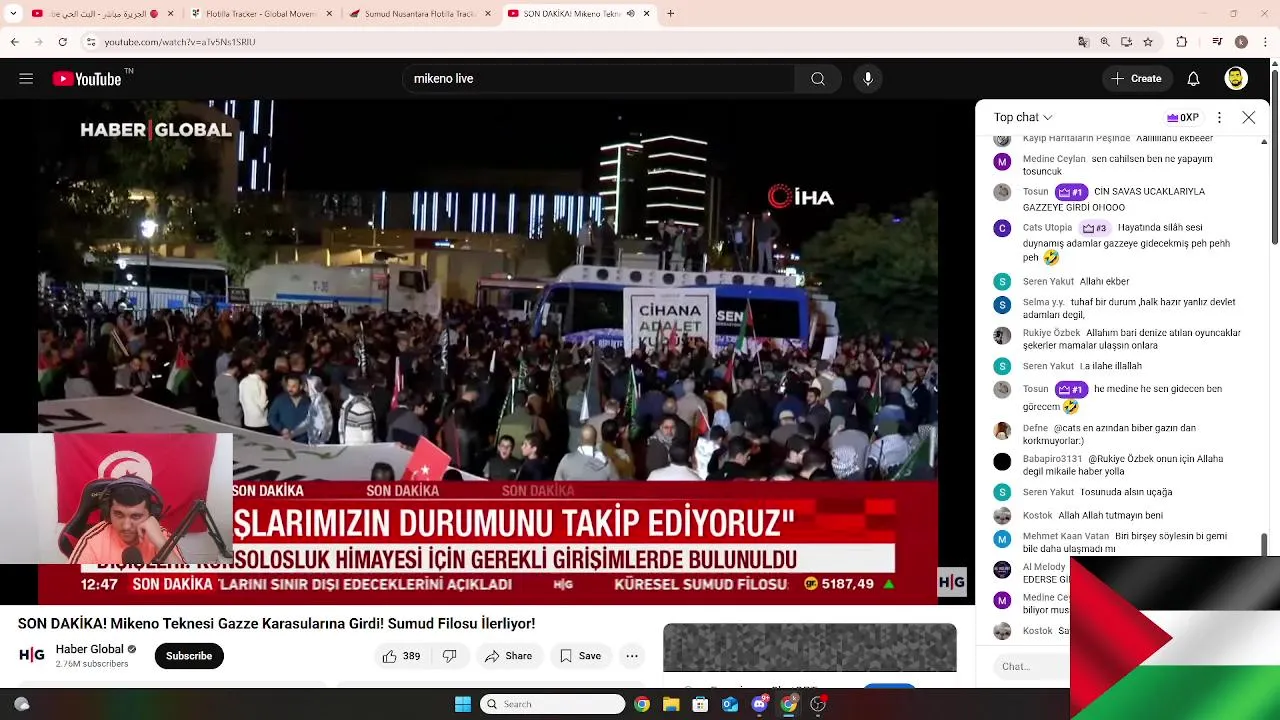
Task: Open the XP points crown indicator
Action: pyautogui.click(x=1182, y=117)
